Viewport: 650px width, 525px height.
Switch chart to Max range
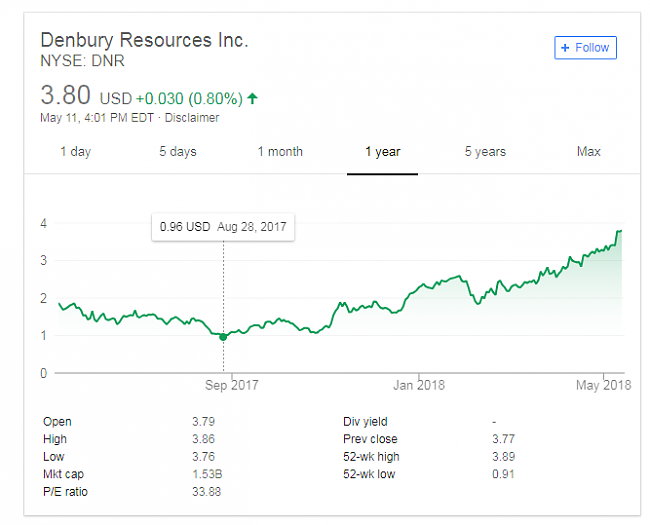click(x=588, y=152)
